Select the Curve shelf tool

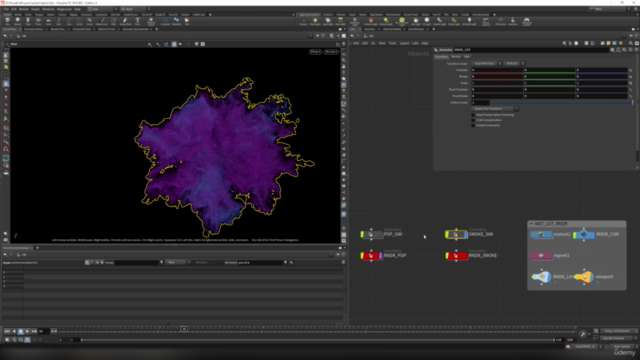coord(89,21)
